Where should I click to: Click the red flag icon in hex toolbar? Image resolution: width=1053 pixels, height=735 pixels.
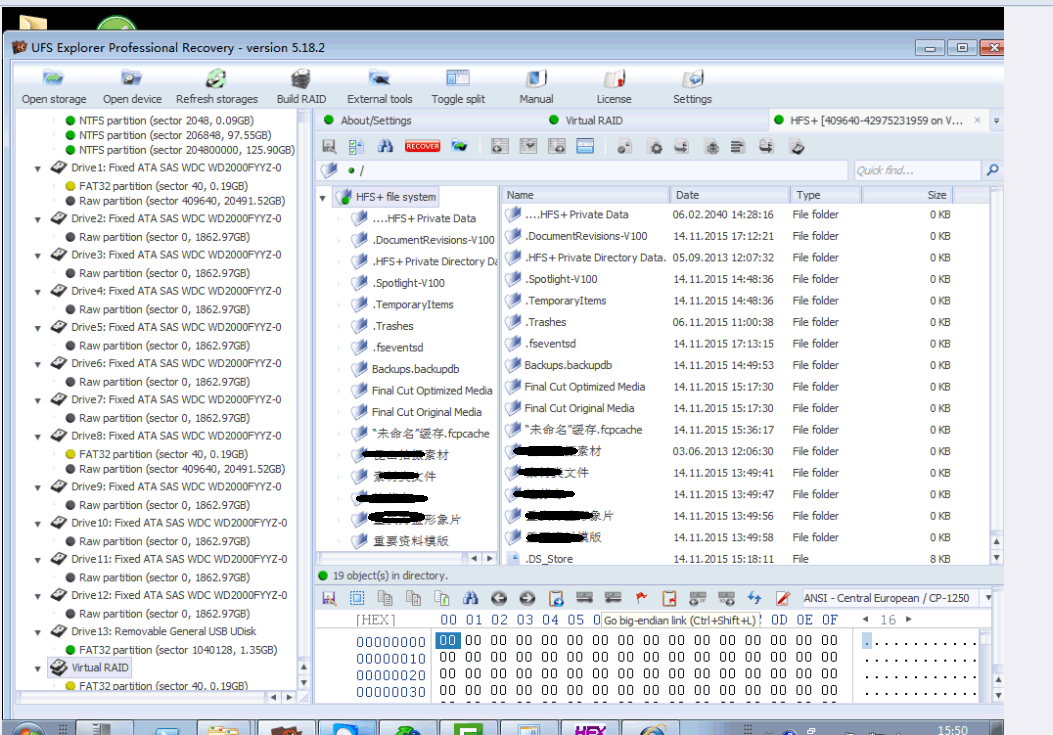point(641,598)
